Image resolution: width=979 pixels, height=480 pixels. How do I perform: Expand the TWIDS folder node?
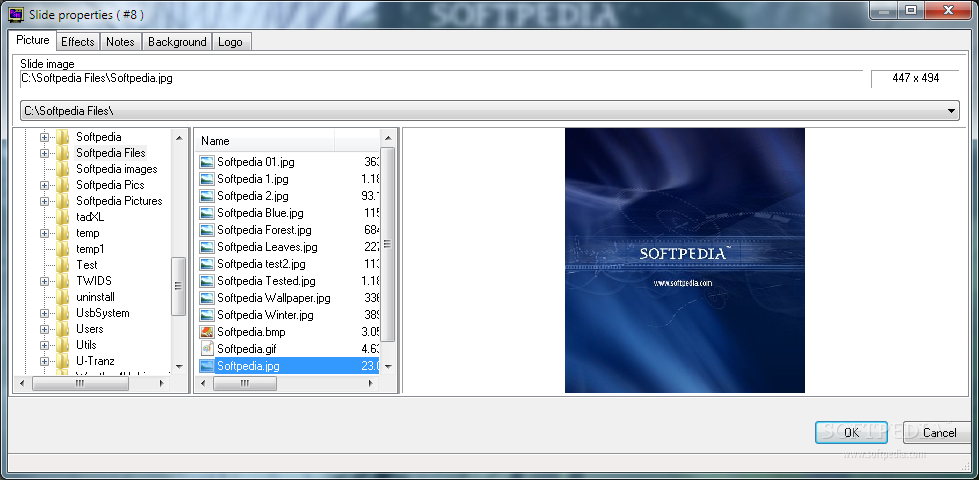[x=44, y=281]
